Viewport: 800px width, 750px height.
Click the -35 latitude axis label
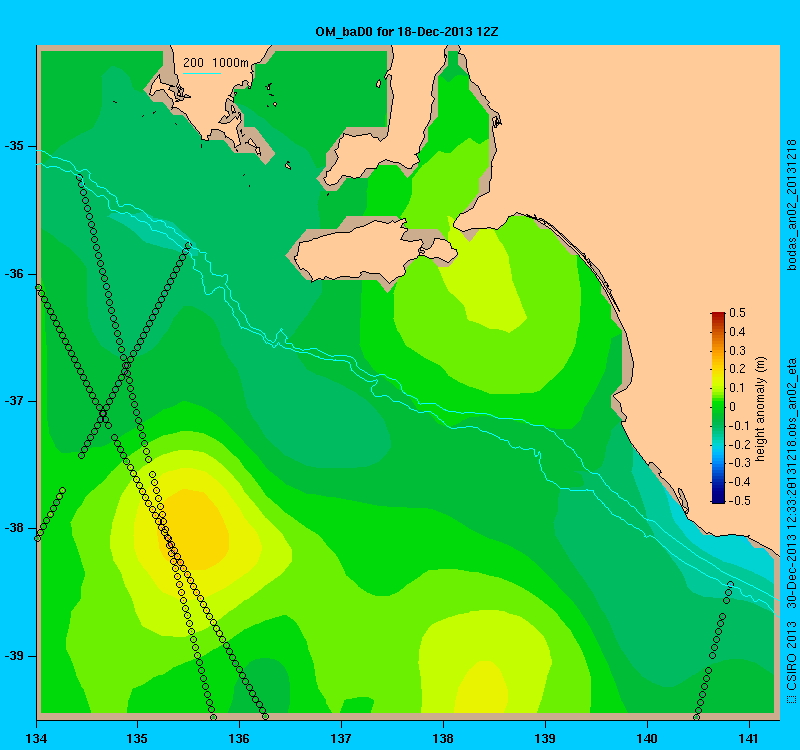(14, 146)
